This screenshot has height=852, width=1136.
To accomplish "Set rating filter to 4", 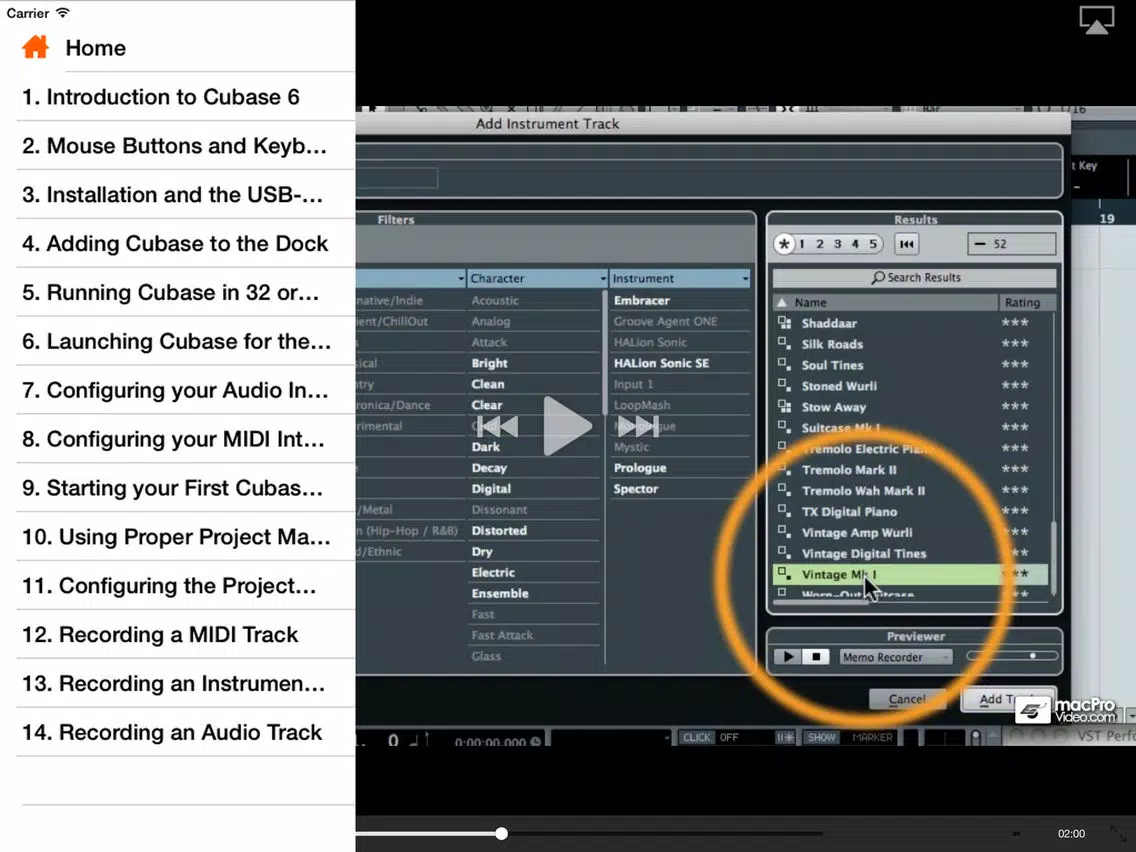I will 855,244.
